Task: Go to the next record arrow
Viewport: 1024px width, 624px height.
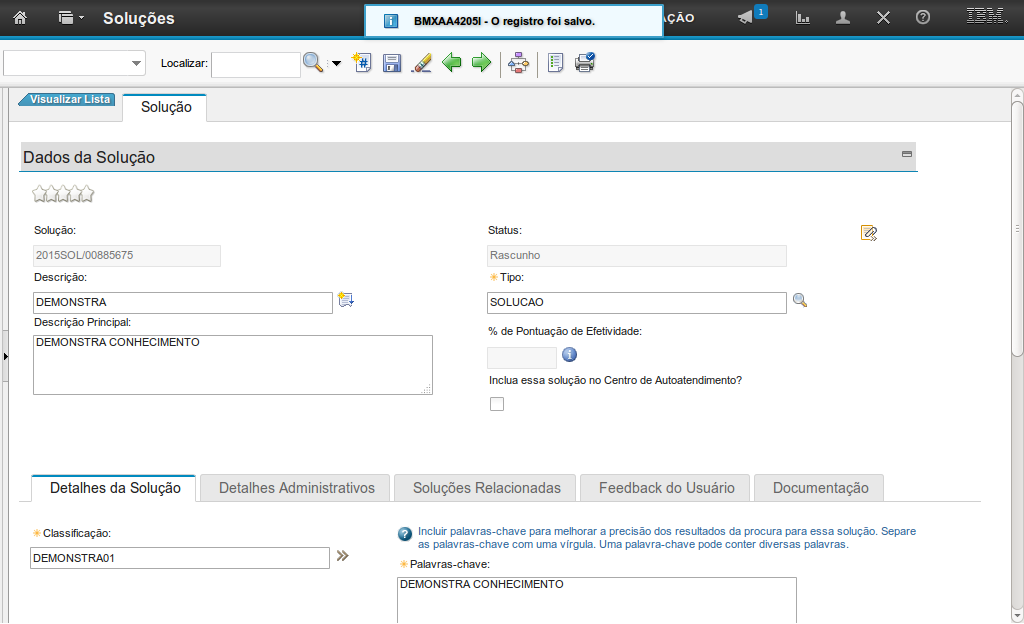Action: coord(481,63)
